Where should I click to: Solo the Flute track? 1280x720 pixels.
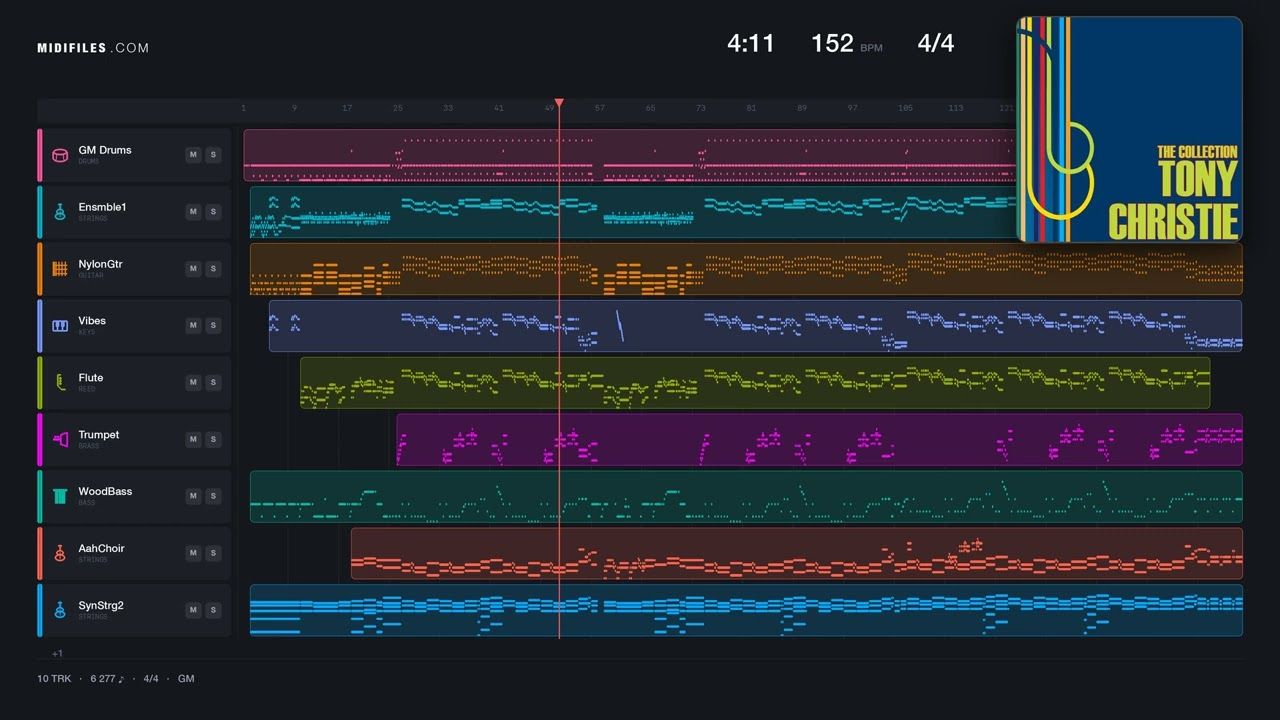[x=213, y=383]
